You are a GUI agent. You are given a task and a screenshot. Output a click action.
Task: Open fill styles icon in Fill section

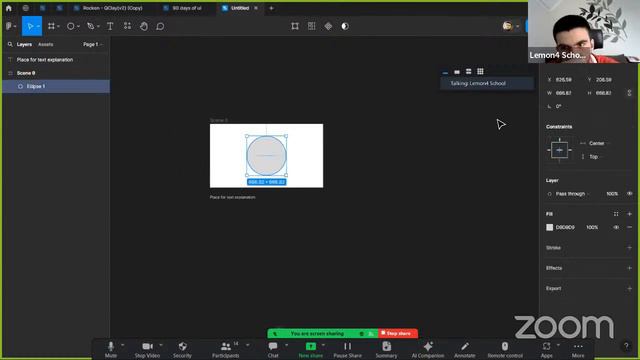pyautogui.click(x=616, y=214)
